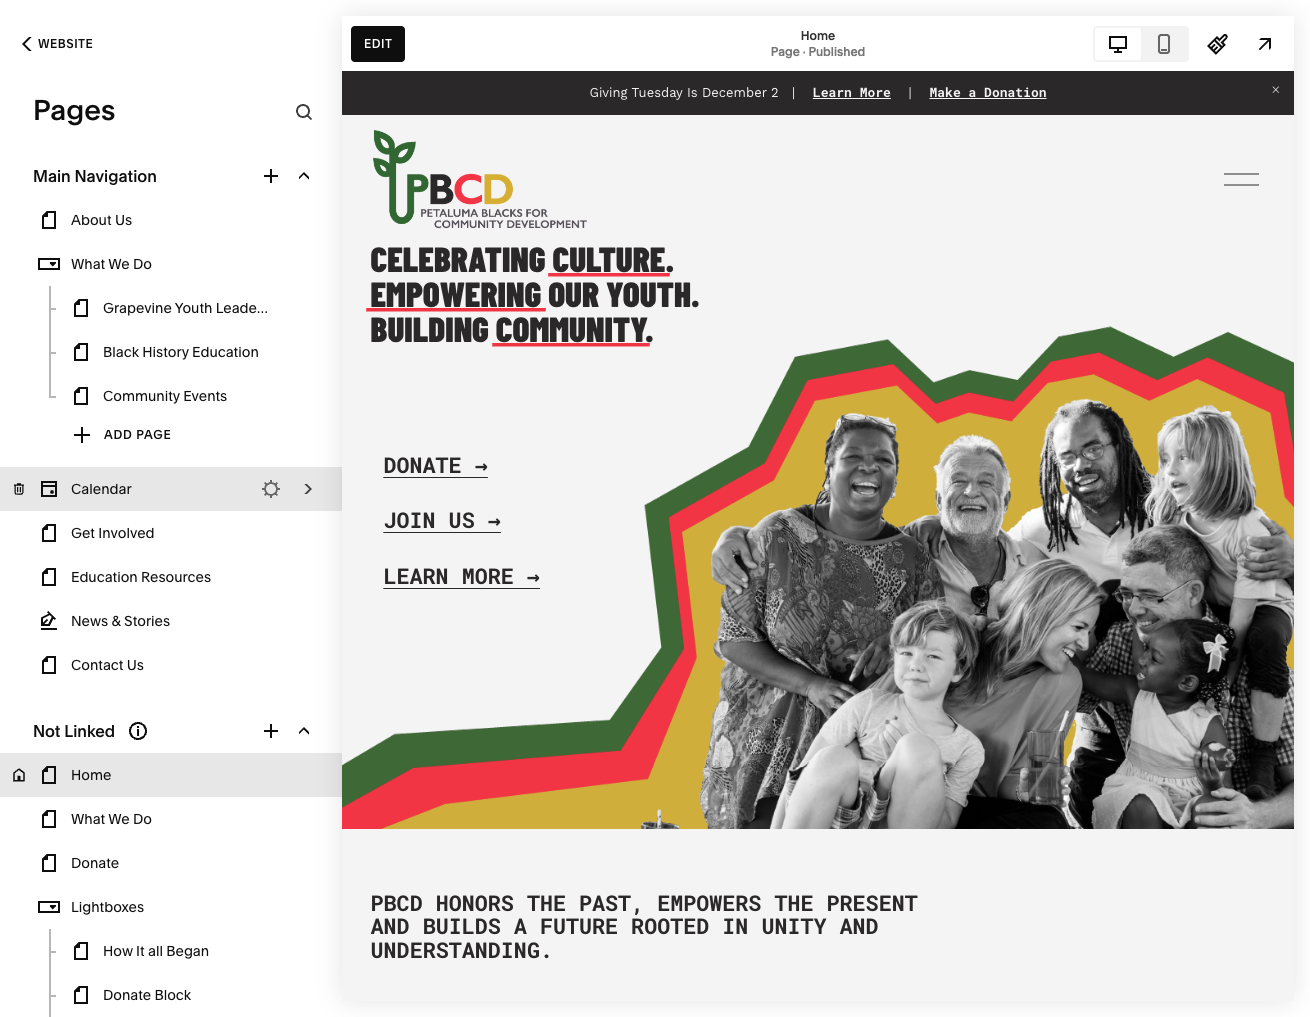Click the PBCD Honors the Past paragraph
Screen dimensions: 1310x1017
[644, 927]
